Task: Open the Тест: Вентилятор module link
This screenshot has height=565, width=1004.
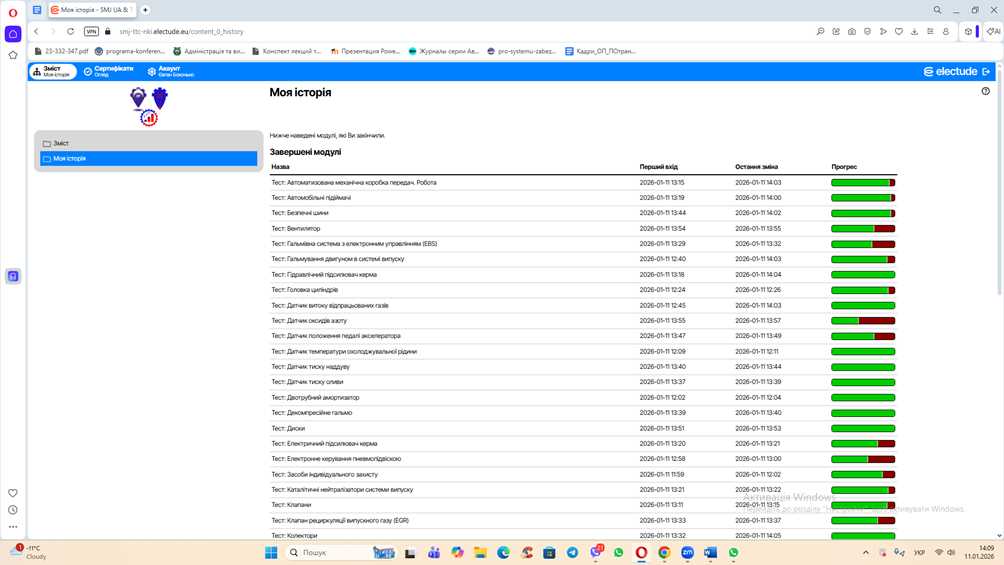Action: click(296, 228)
